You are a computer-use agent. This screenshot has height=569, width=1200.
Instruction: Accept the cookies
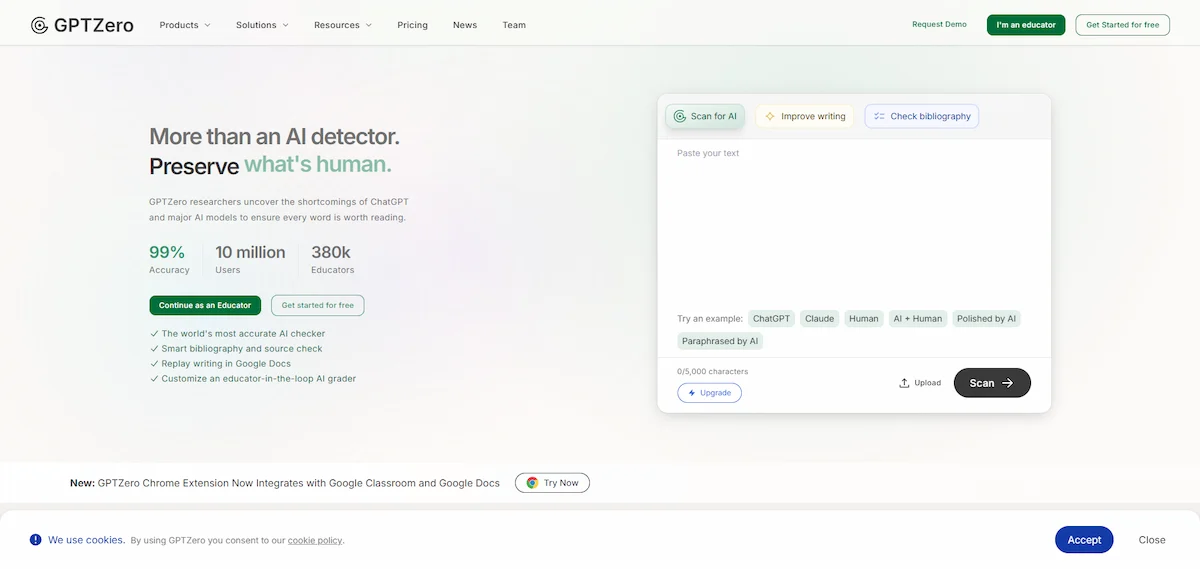tap(1084, 540)
